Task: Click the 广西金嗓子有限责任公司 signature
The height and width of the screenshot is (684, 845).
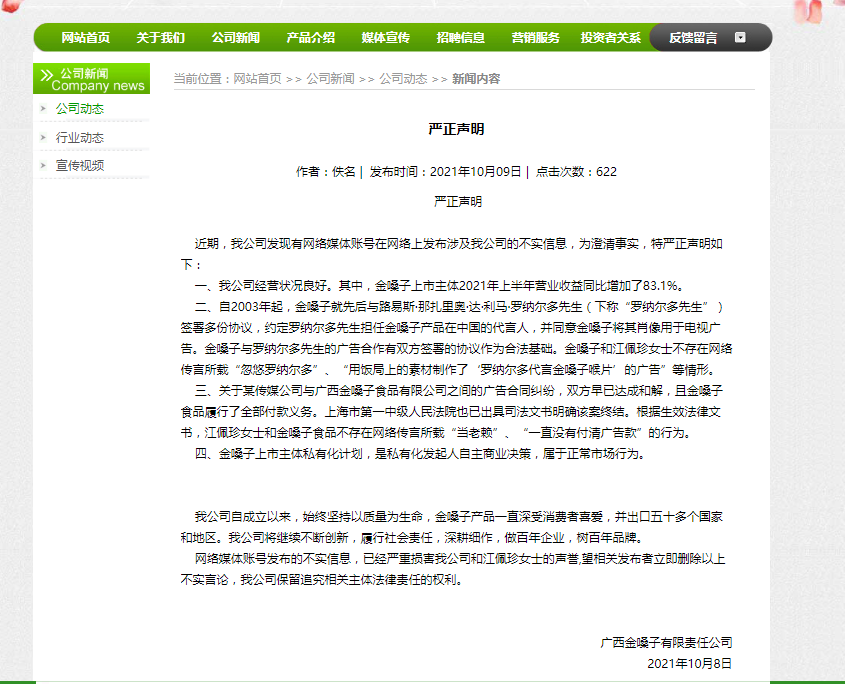Action: [x=666, y=642]
